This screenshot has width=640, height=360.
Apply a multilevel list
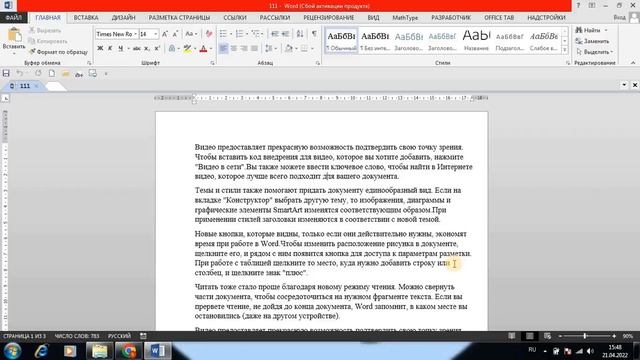point(256,34)
